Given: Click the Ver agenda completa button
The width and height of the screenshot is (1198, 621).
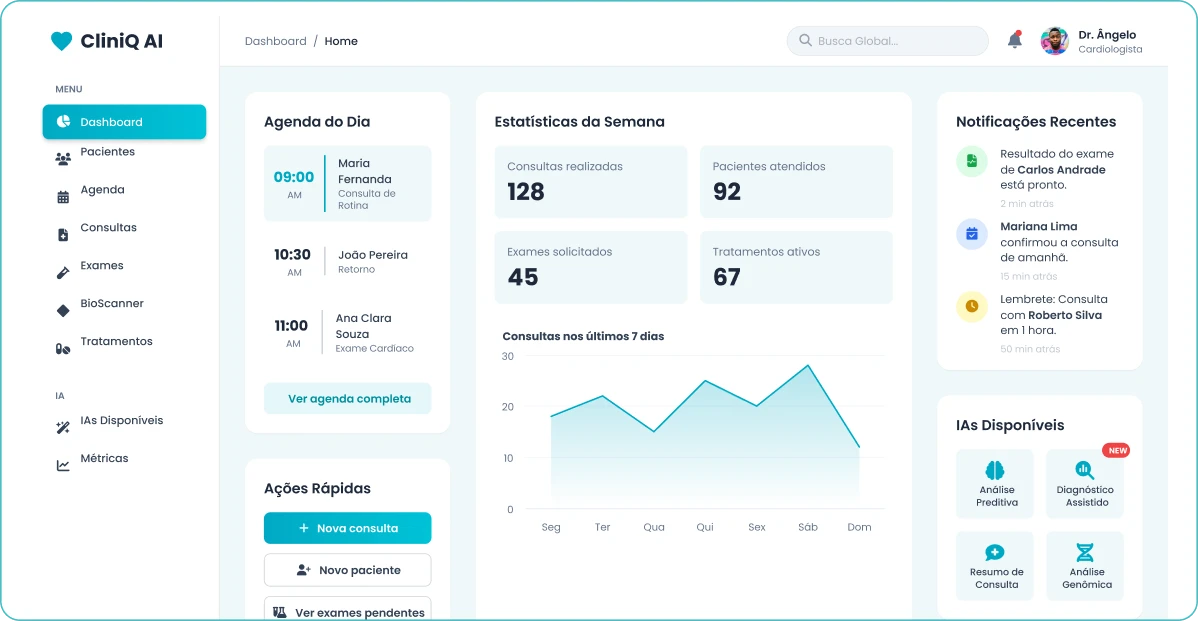Looking at the screenshot, I should pyautogui.click(x=348, y=398).
